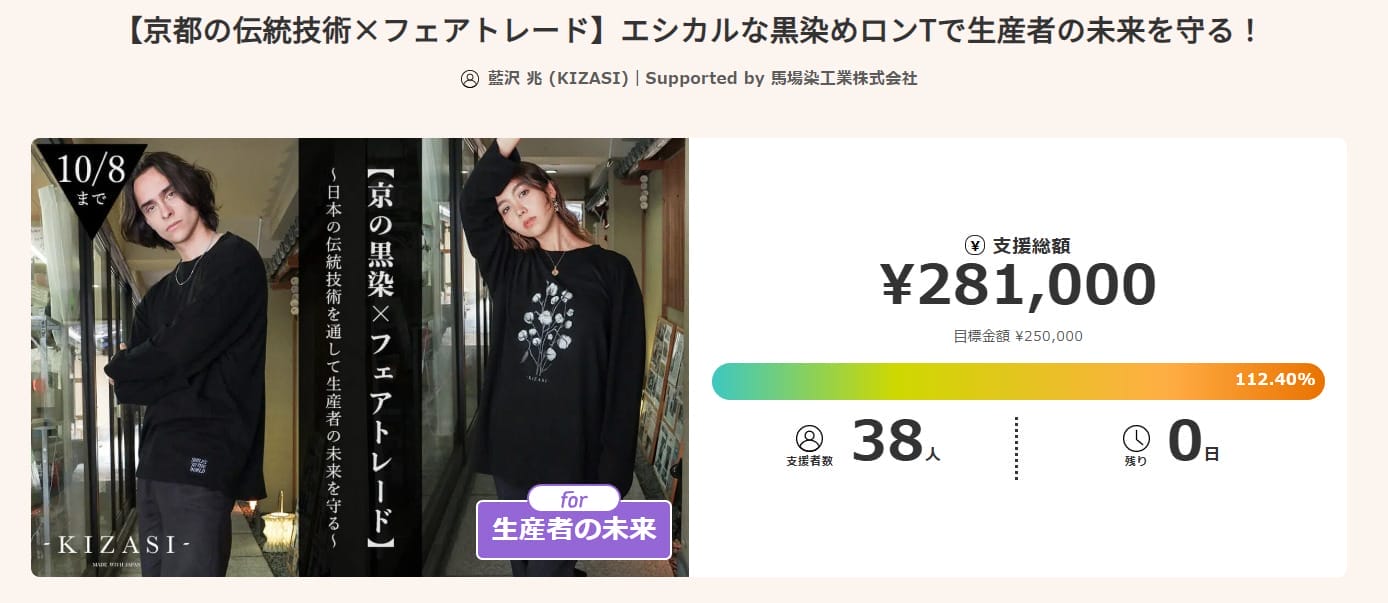Image resolution: width=1388 pixels, height=603 pixels.
Task: Click the 目標金額 ¥250,000 goal text
Action: tap(1017, 336)
